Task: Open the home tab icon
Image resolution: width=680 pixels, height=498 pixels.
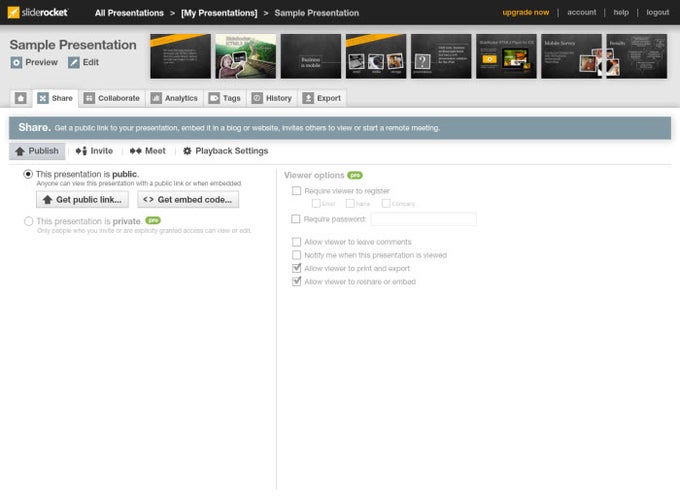Action: (x=20, y=98)
